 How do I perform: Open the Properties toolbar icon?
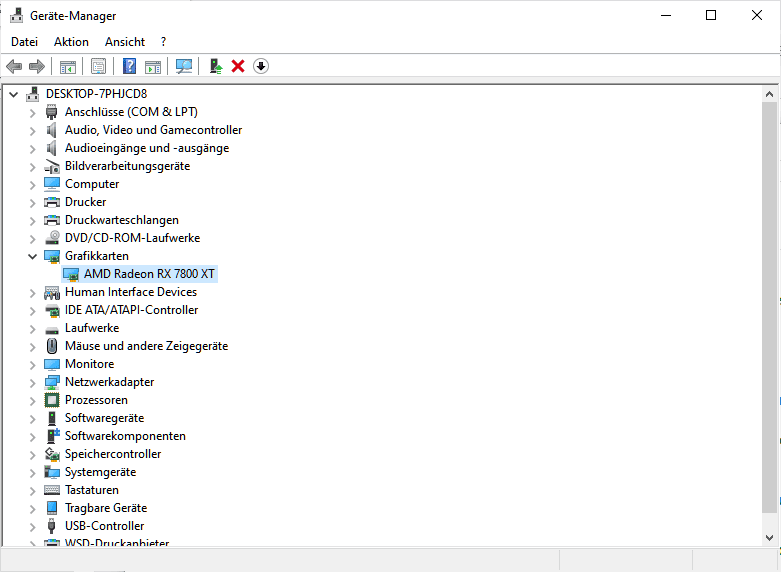tap(98, 66)
